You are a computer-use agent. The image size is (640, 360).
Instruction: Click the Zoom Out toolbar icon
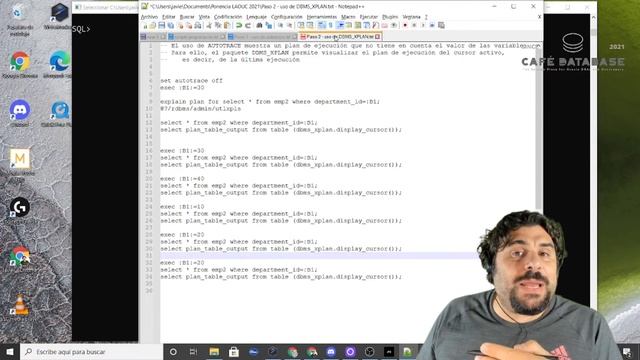(x=289, y=25)
